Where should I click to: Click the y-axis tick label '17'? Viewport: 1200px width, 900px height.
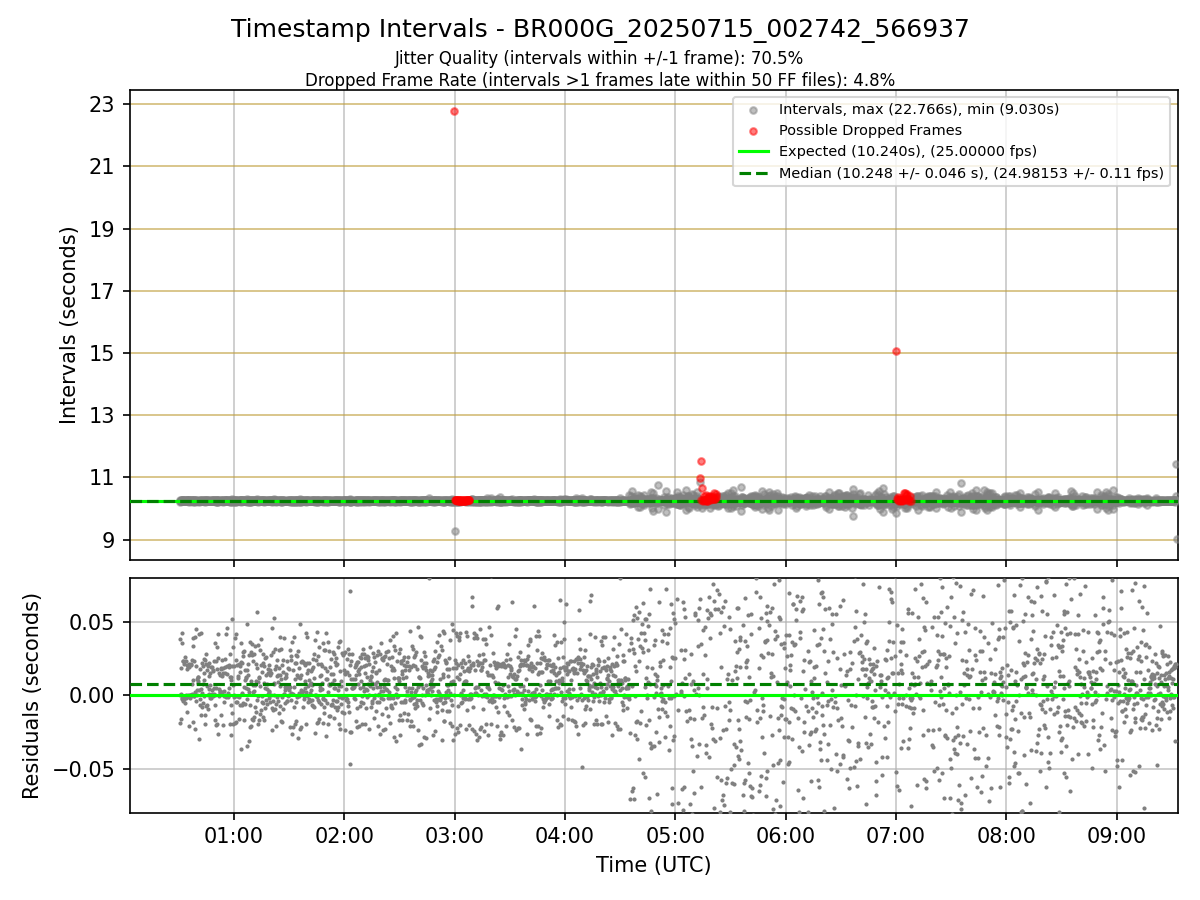click(103, 291)
